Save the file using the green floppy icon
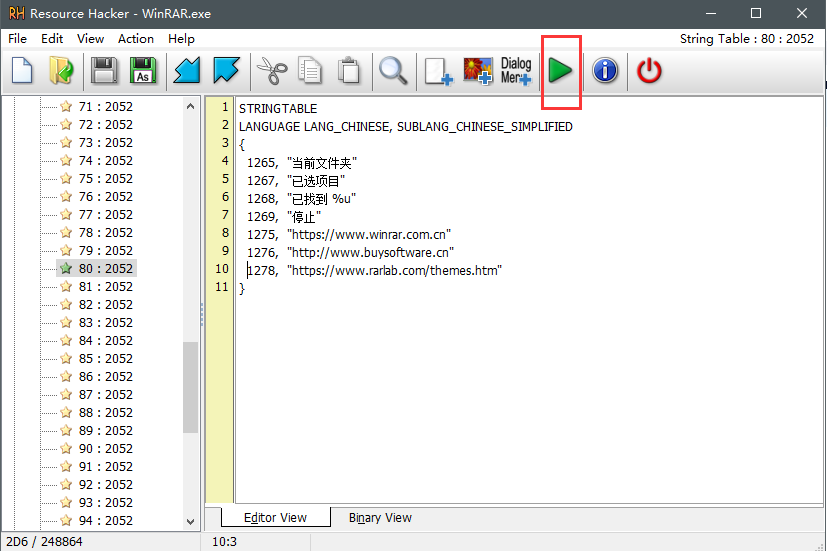Screen dimensions: 827x551 click(x=105, y=71)
